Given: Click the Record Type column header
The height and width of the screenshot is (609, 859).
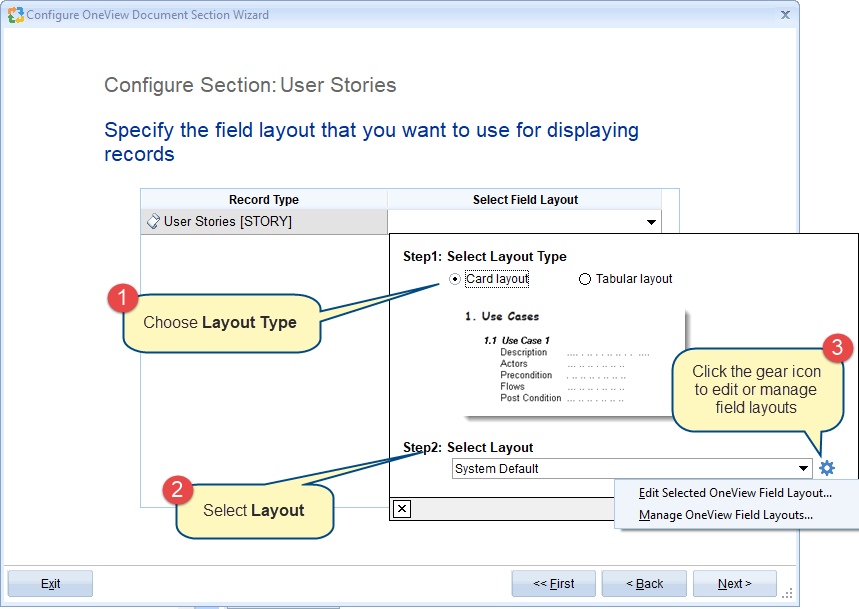Looking at the screenshot, I should tap(264, 200).
